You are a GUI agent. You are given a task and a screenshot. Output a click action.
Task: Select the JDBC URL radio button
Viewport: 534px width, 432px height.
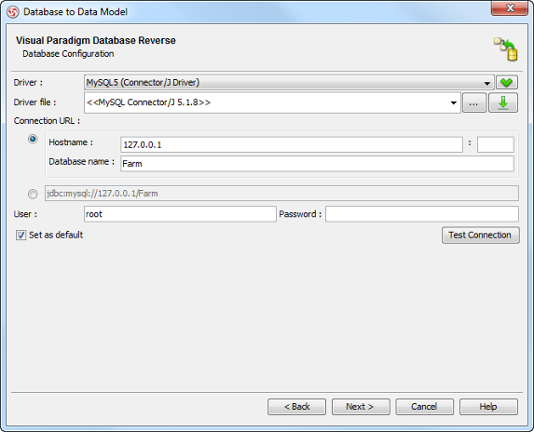(33, 194)
